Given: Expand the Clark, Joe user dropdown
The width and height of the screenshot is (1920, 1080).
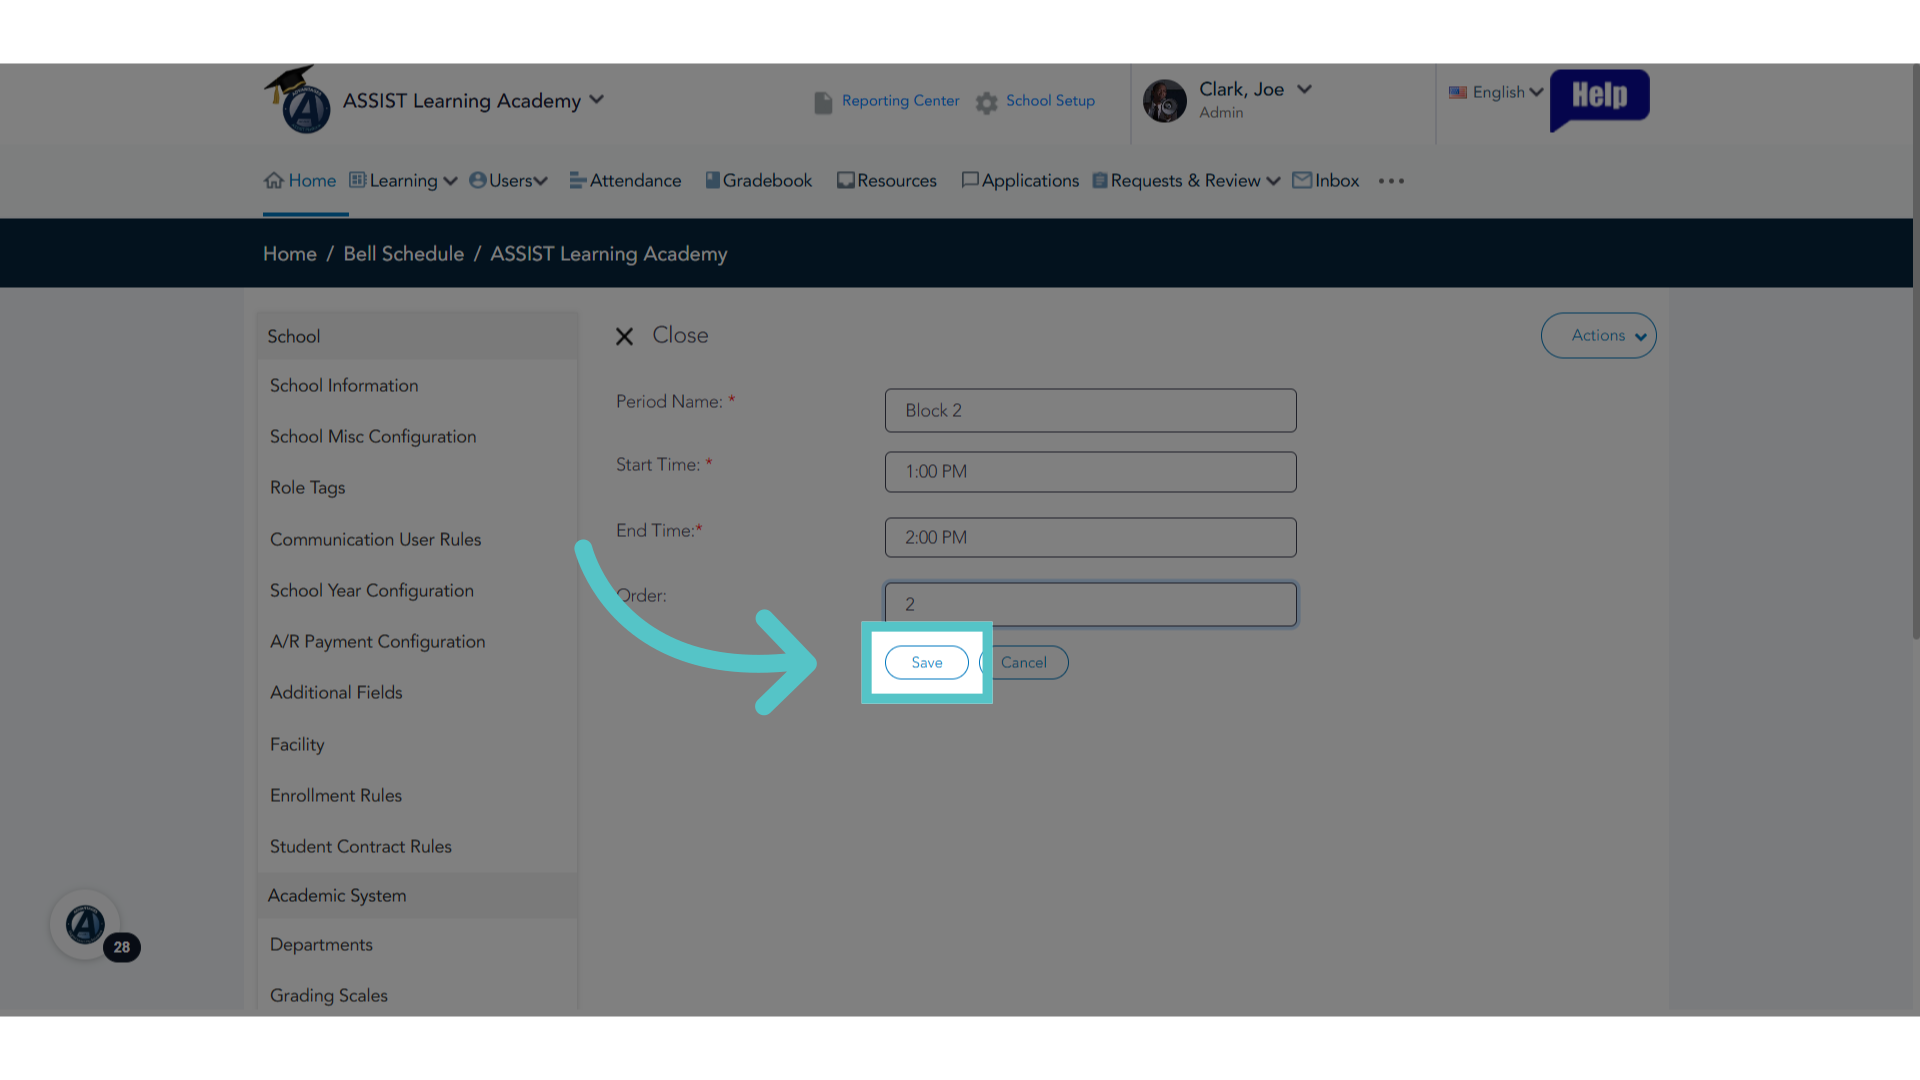Looking at the screenshot, I should (x=1304, y=89).
